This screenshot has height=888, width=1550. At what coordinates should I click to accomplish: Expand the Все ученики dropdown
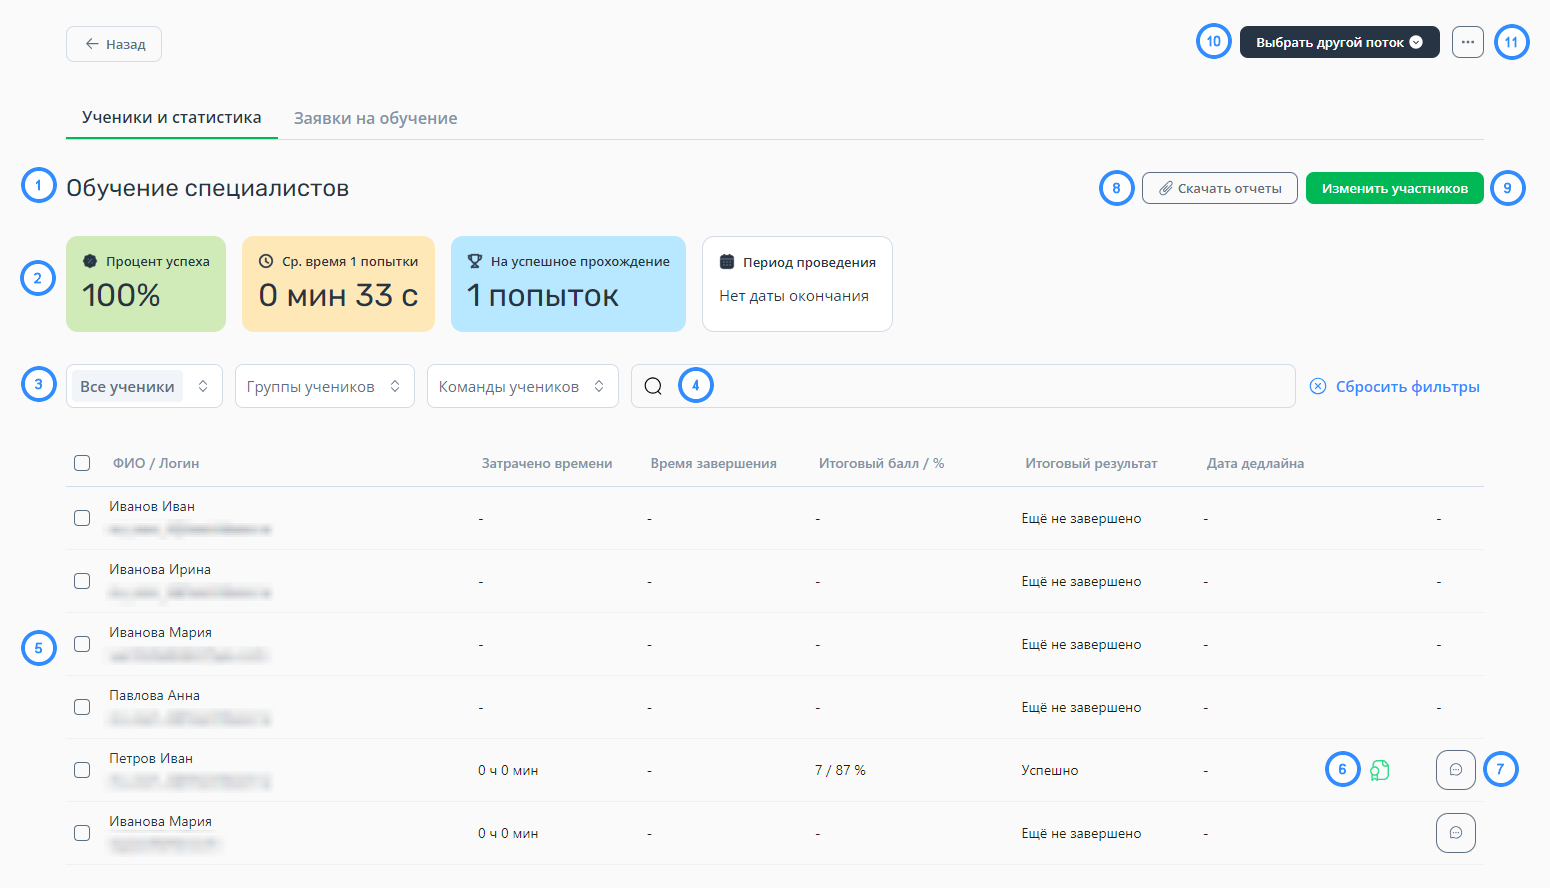[143, 387]
